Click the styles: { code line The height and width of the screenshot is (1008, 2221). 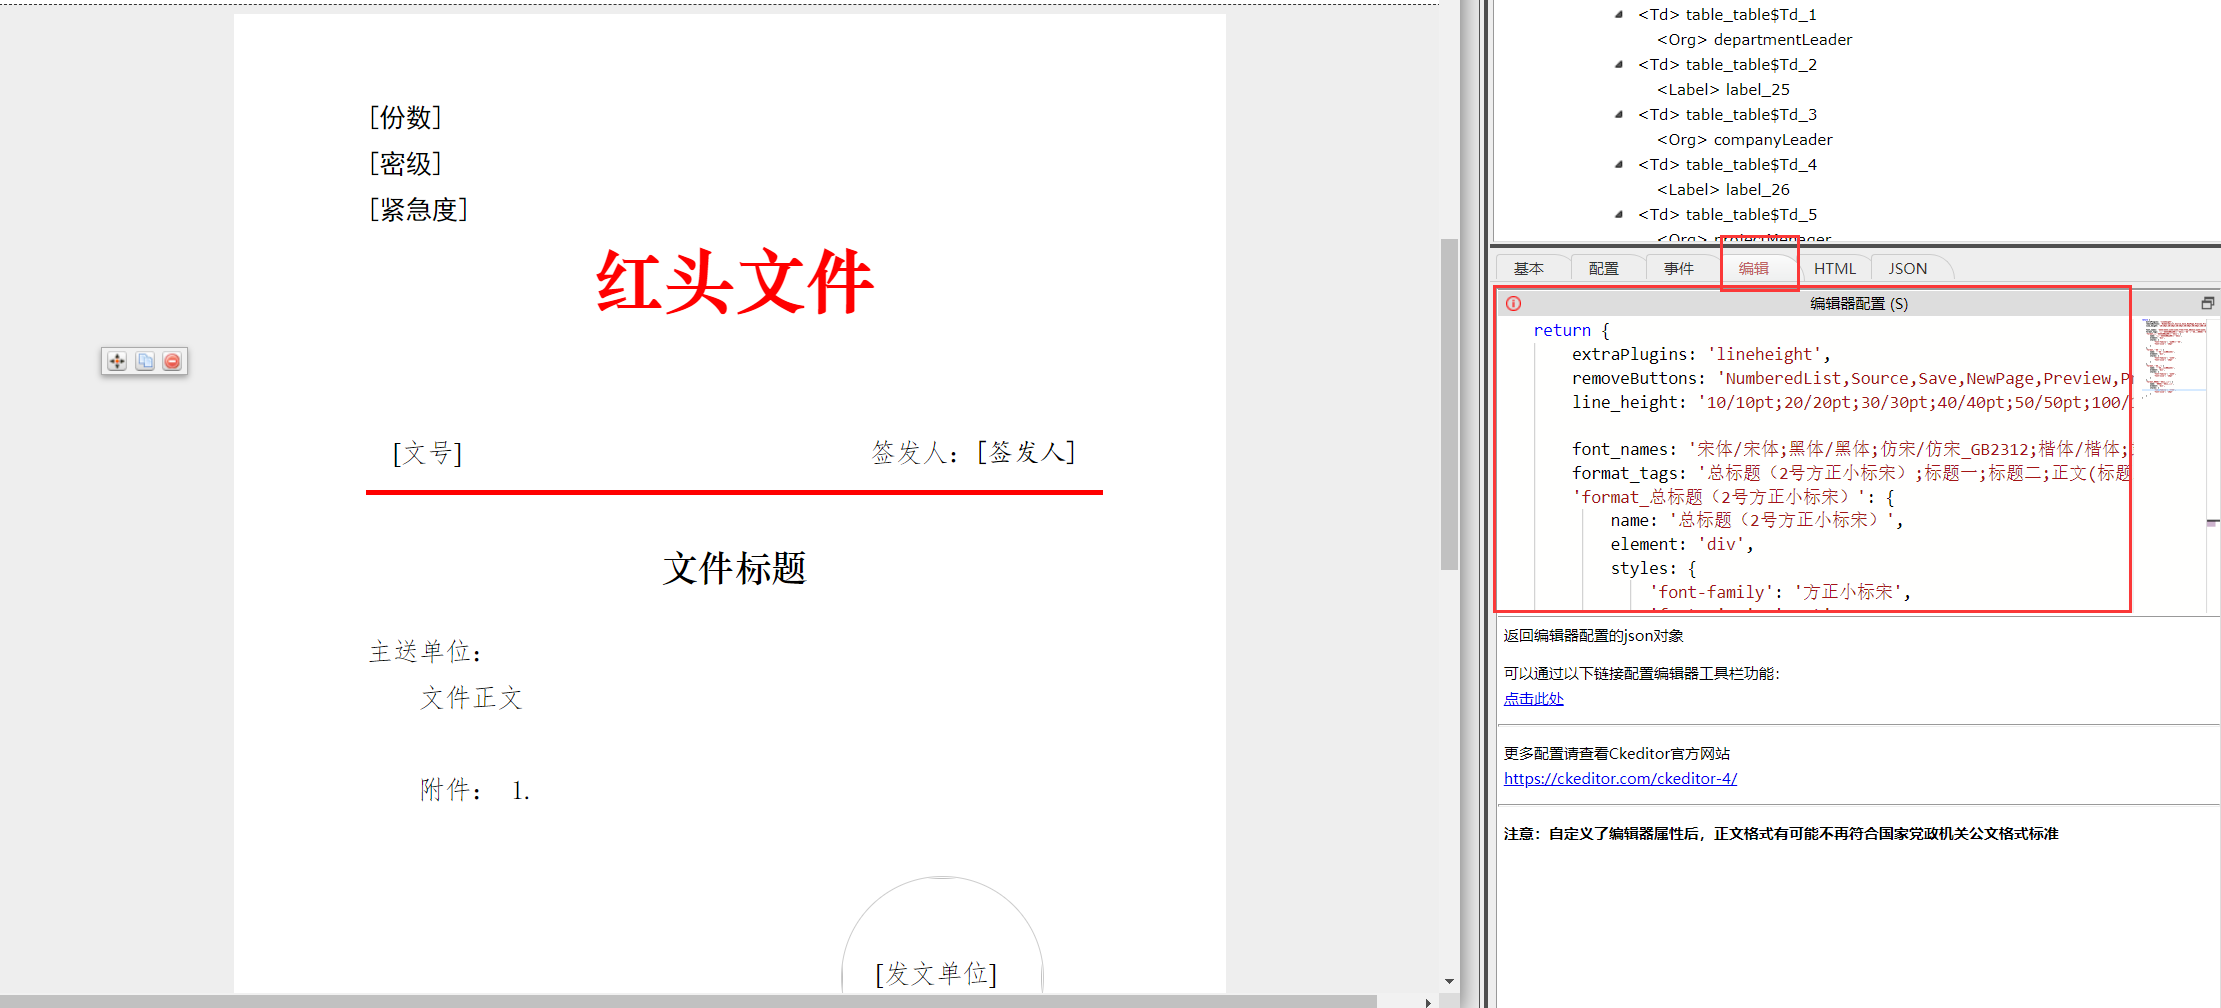tap(1653, 568)
